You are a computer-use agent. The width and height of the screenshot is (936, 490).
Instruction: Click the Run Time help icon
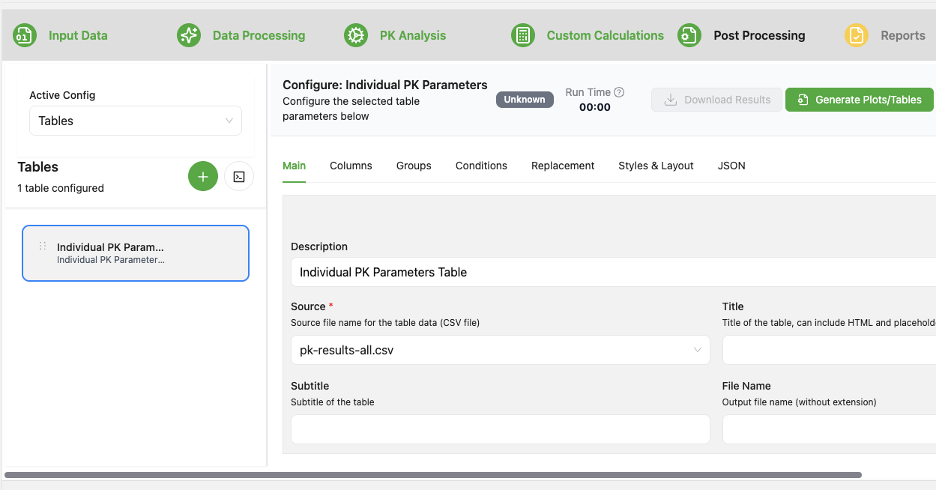tap(619, 92)
